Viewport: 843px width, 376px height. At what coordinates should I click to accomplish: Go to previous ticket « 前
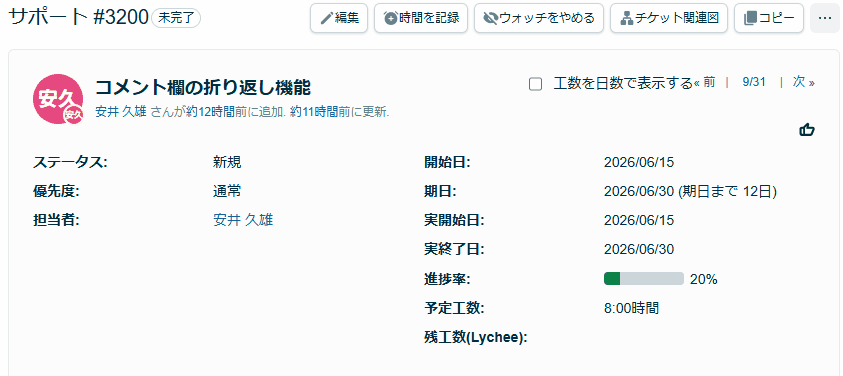click(704, 82)
